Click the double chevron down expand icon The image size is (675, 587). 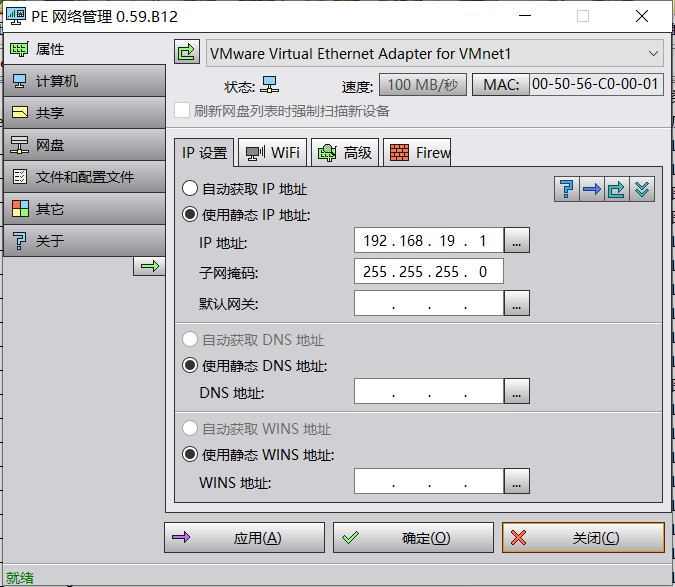[x=642, y=189]
